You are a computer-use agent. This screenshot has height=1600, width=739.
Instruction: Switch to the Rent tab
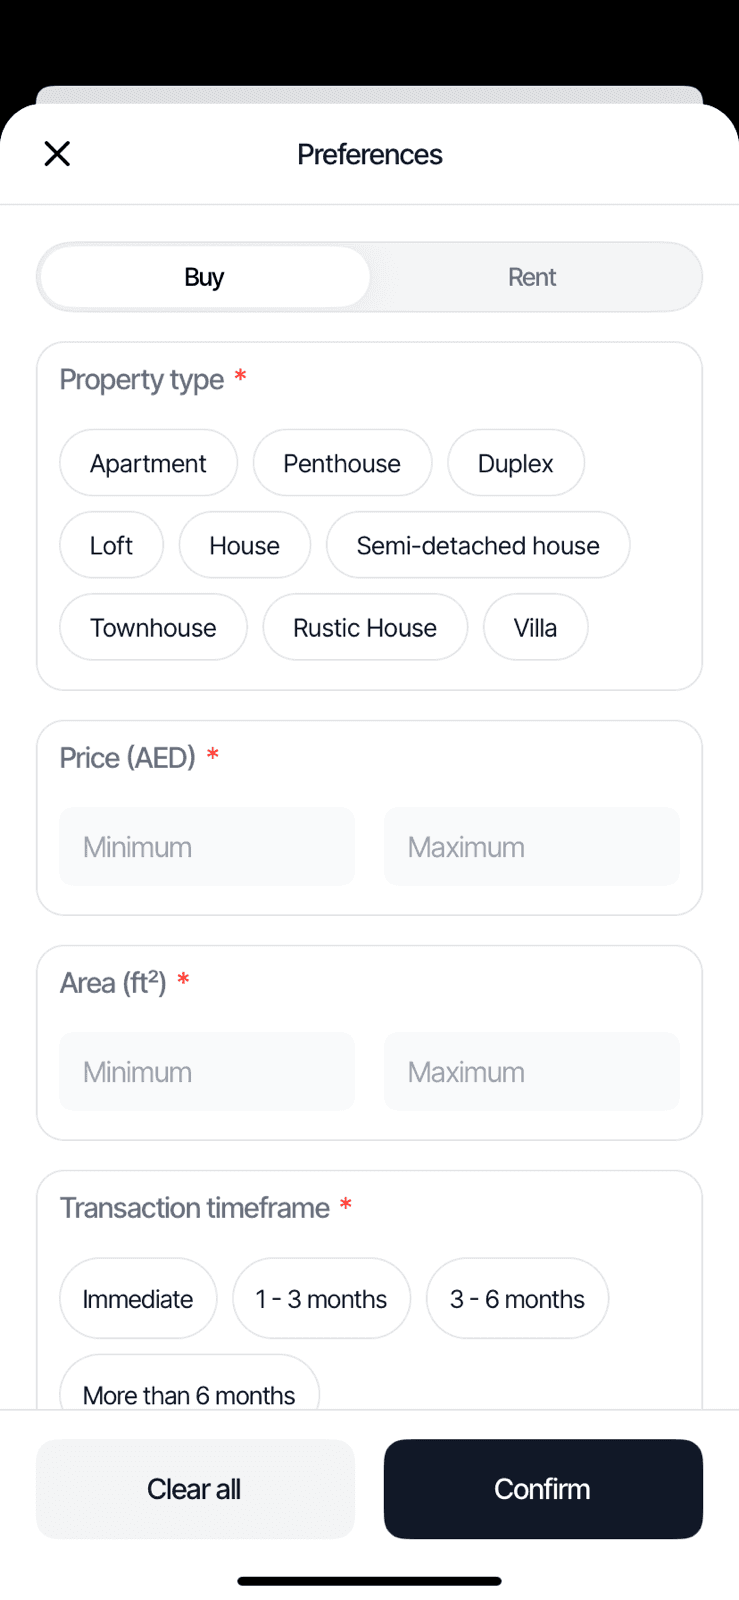(x=531, y=277)
